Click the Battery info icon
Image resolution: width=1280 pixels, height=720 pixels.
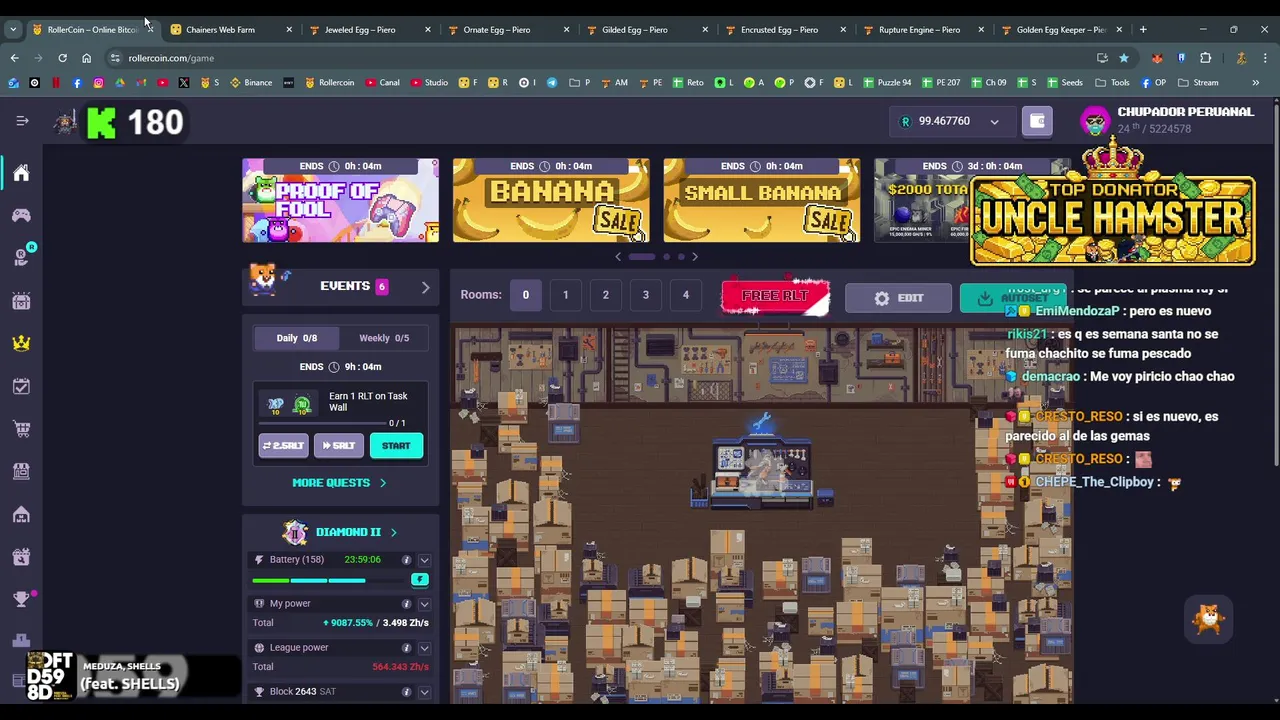tap(406, 560)
